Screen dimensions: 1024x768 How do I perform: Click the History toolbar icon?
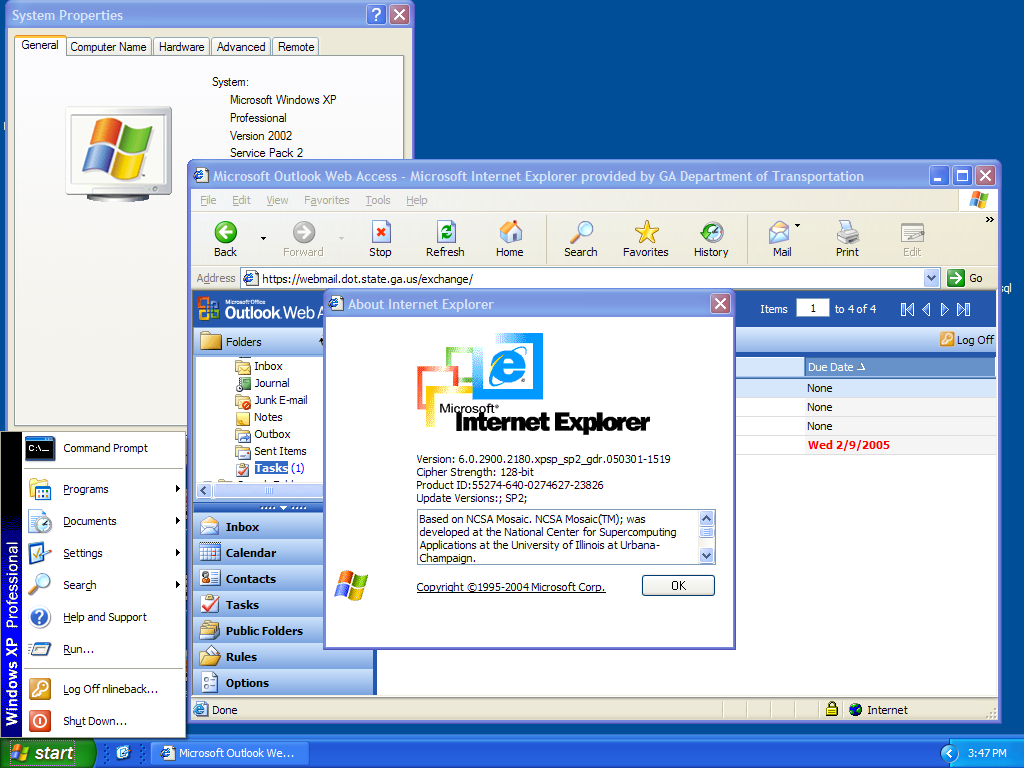click(711, 239)
